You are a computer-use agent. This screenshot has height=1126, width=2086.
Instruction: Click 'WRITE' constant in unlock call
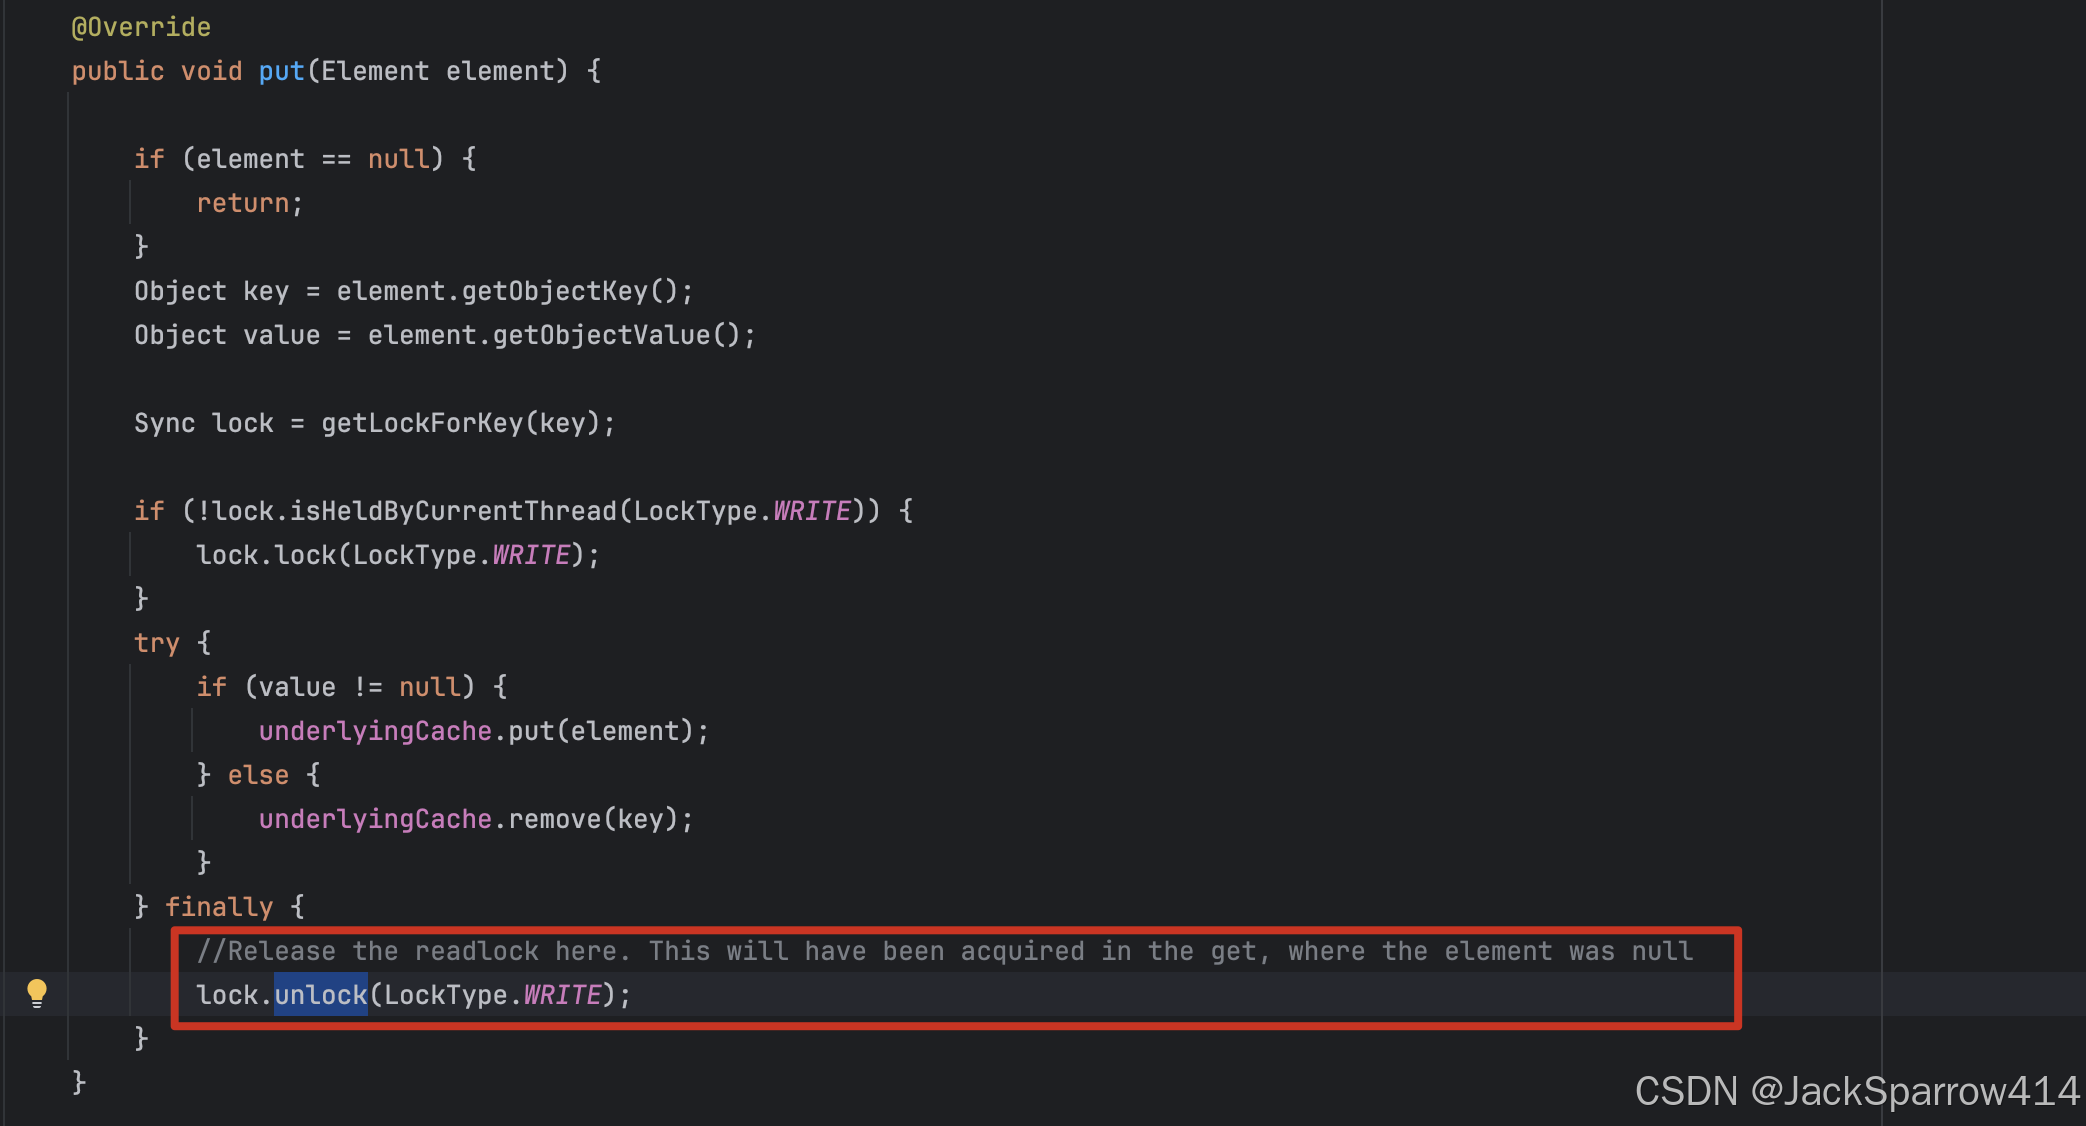pyautogui.click(x=562, y=995)
